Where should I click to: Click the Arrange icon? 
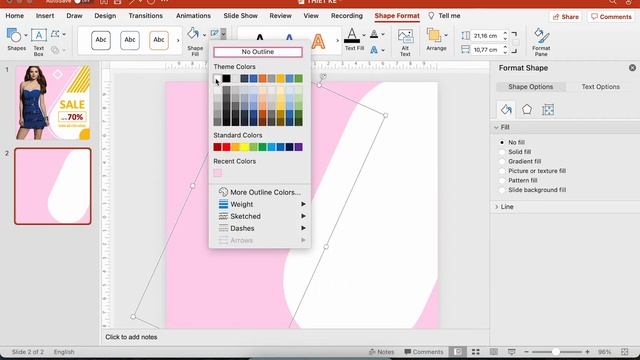click(x=433, y=36)
